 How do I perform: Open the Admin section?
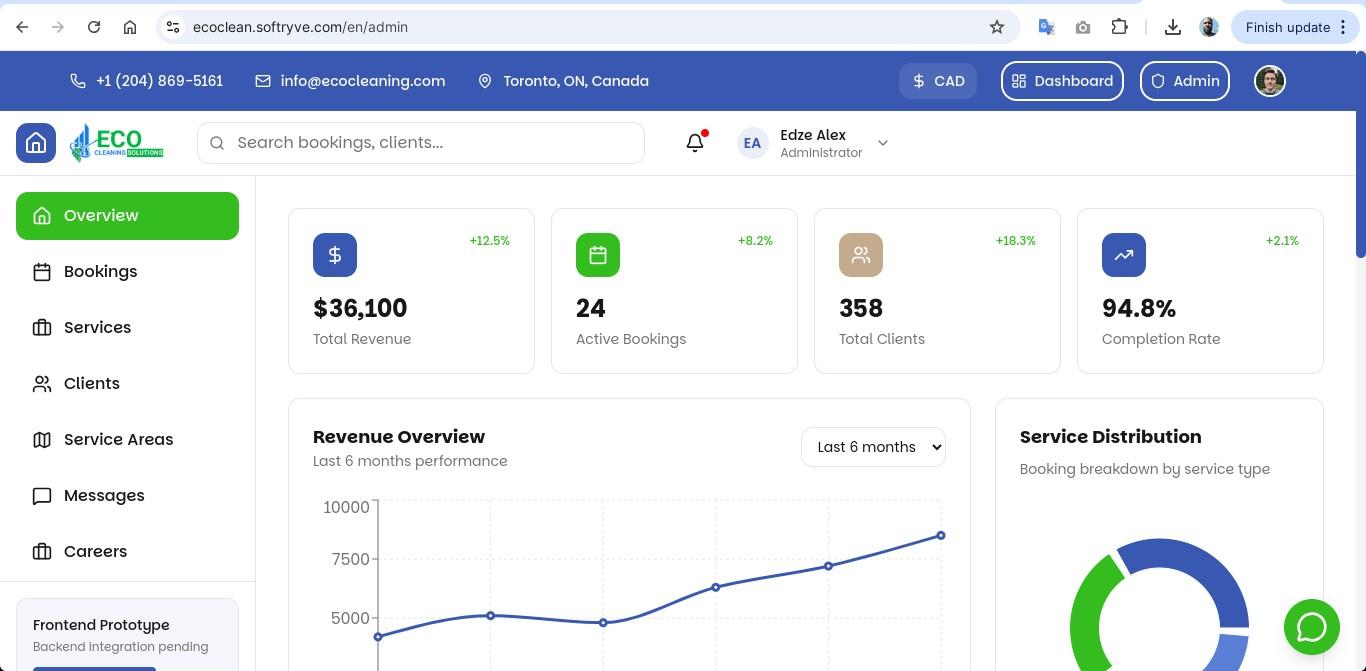pos(1185,81)
